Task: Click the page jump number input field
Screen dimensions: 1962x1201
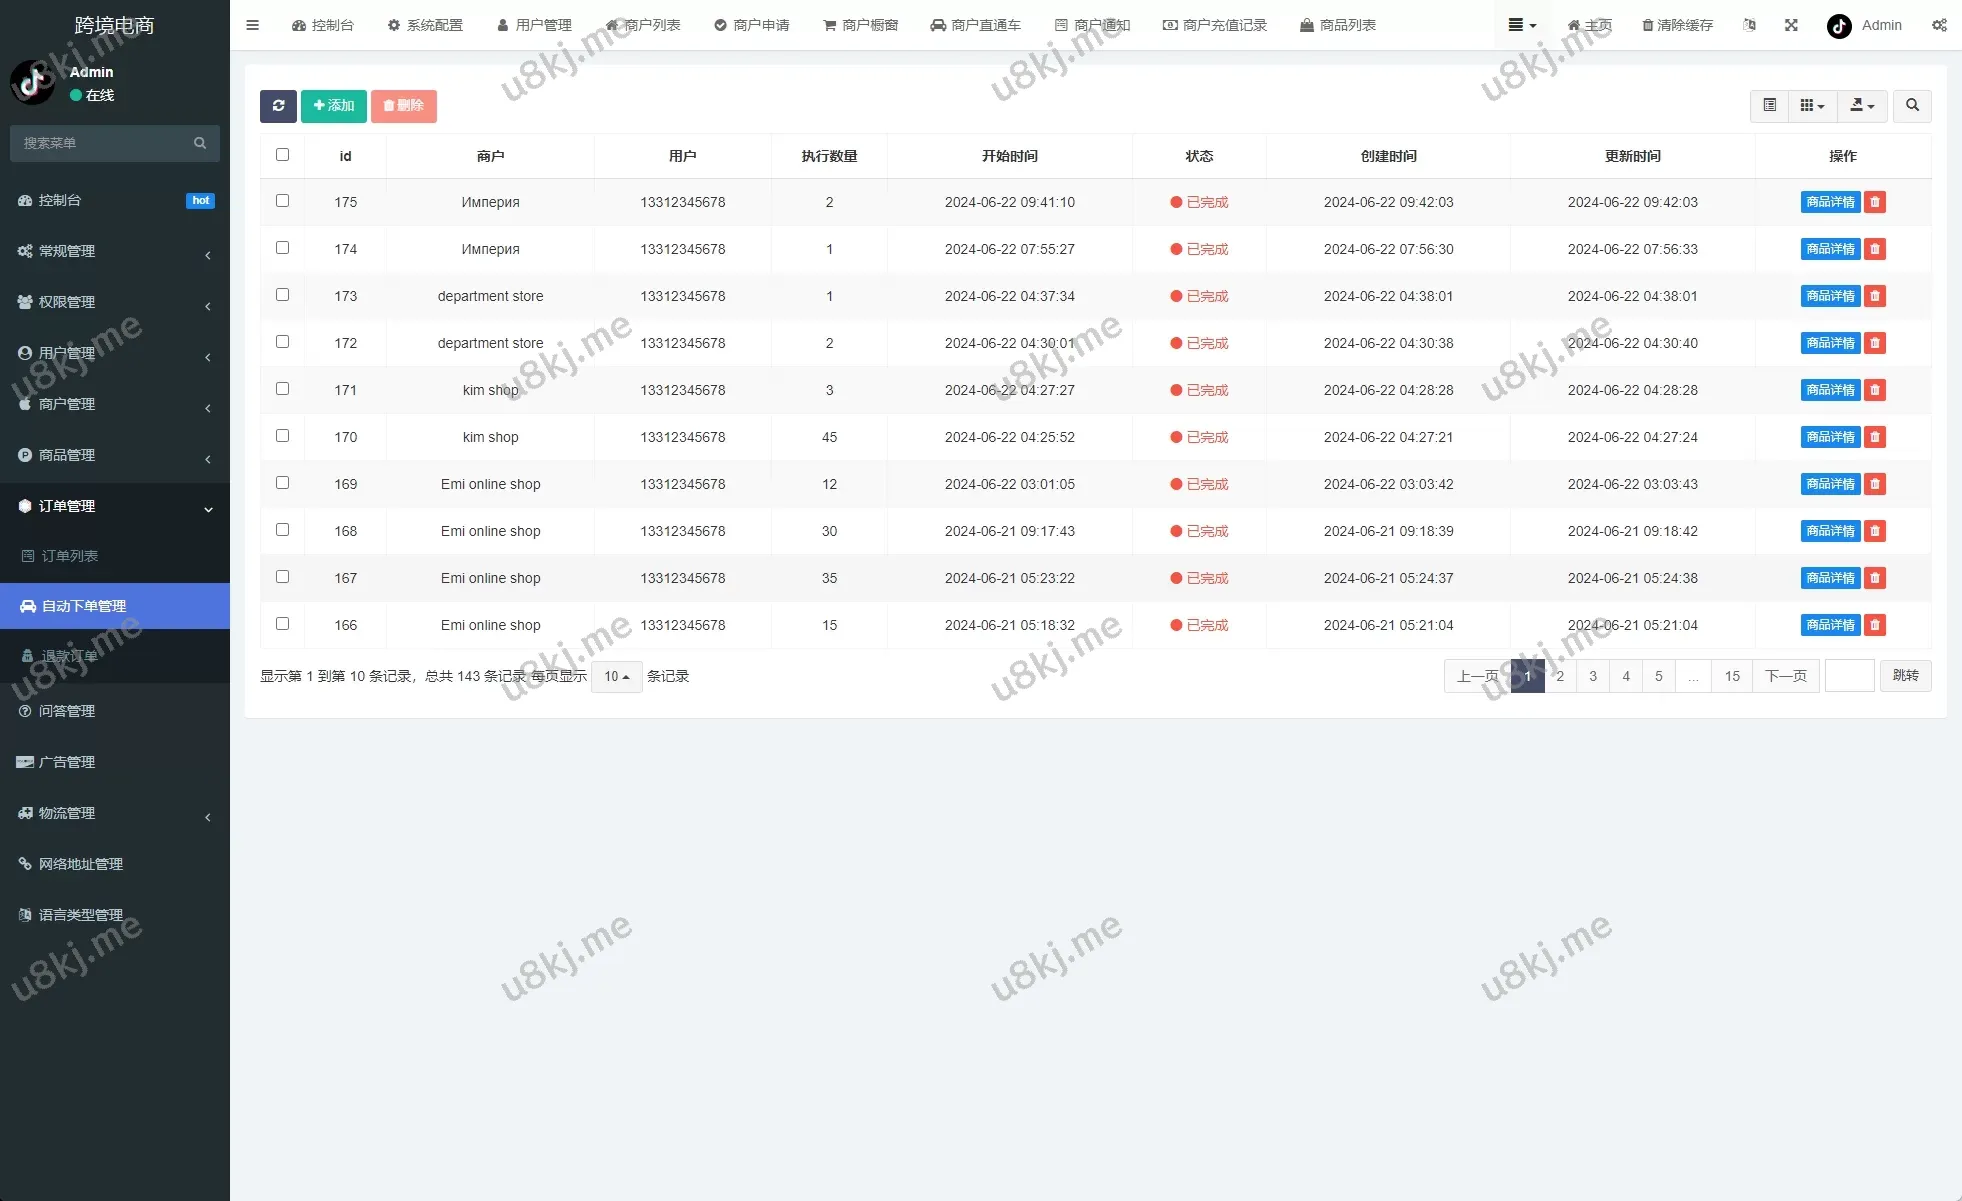Action: click(1849, 677)
